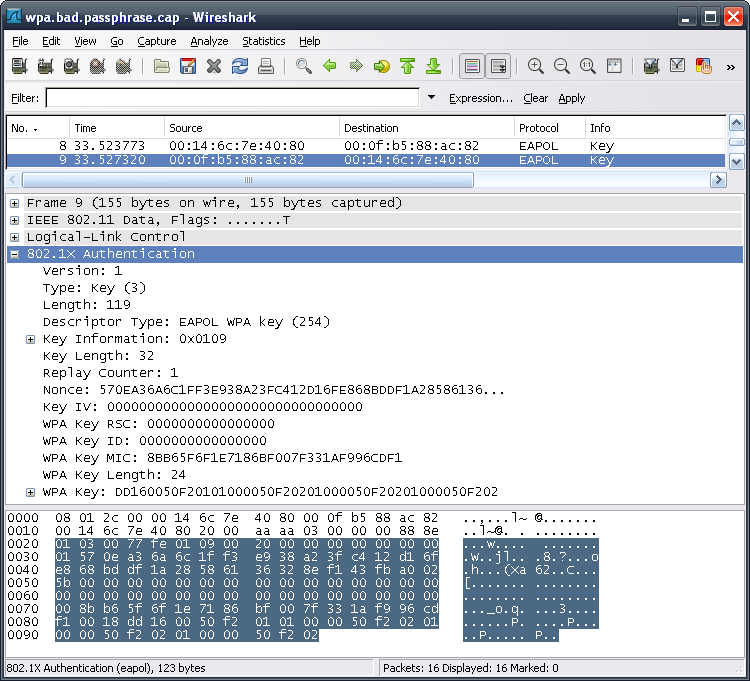
Task: Click the Find packet magnifier icon
Action: coord(304,67)
